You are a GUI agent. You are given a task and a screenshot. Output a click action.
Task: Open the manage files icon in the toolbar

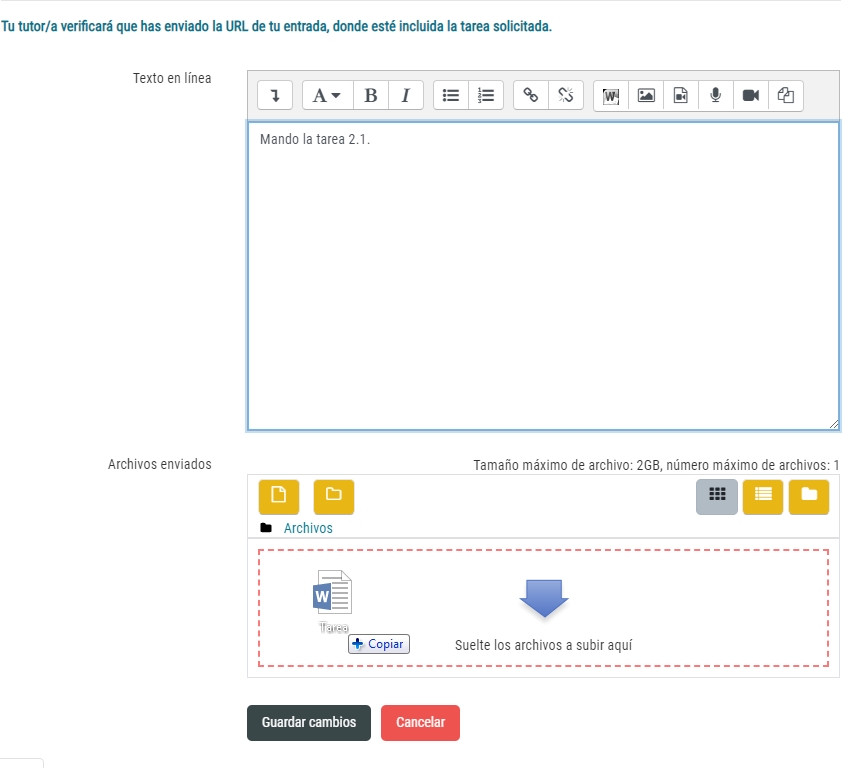(x=786, y=95)
